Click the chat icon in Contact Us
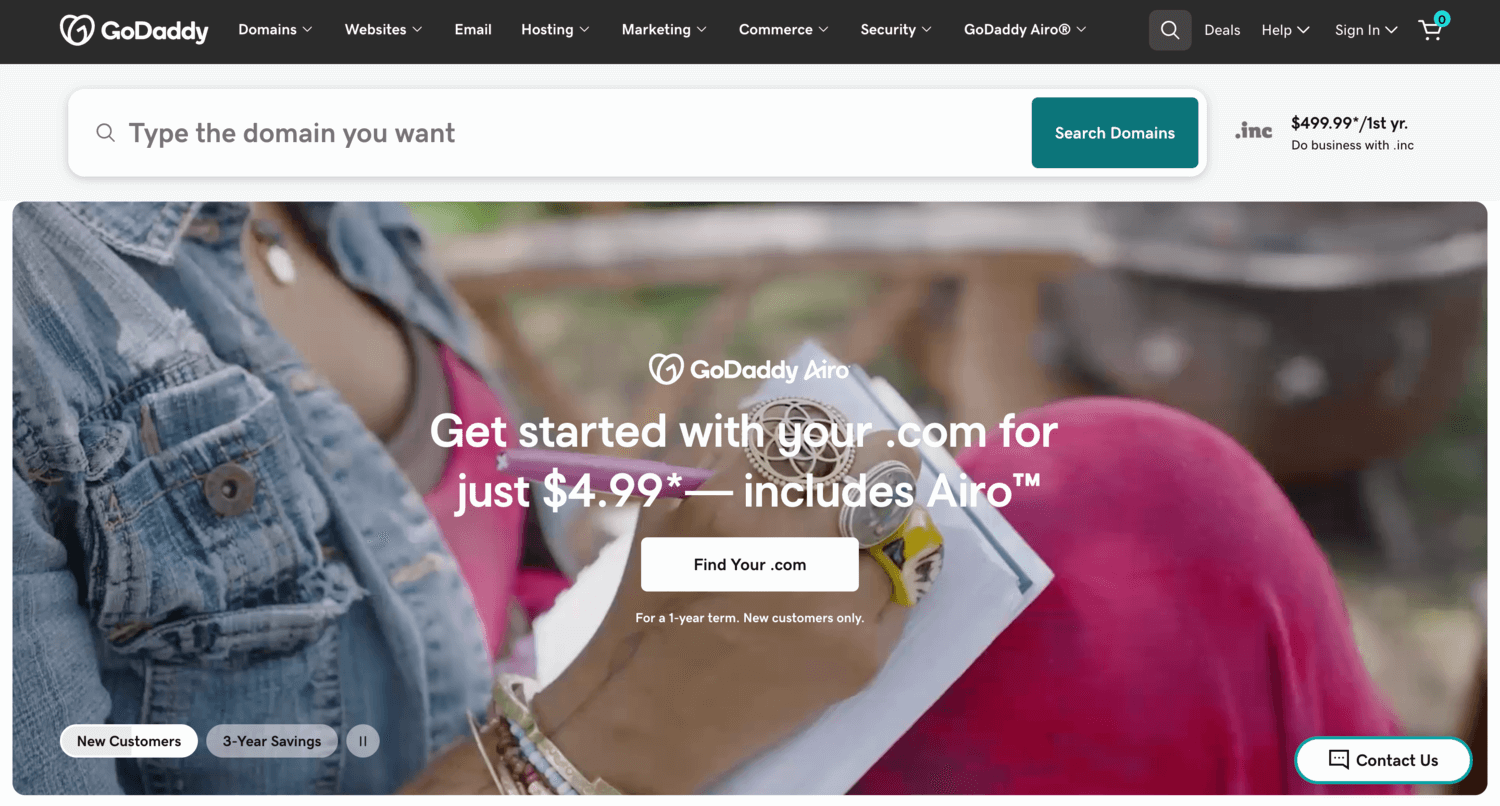The width and height of the screenshot is (1500, 806). pos(1338,759)
